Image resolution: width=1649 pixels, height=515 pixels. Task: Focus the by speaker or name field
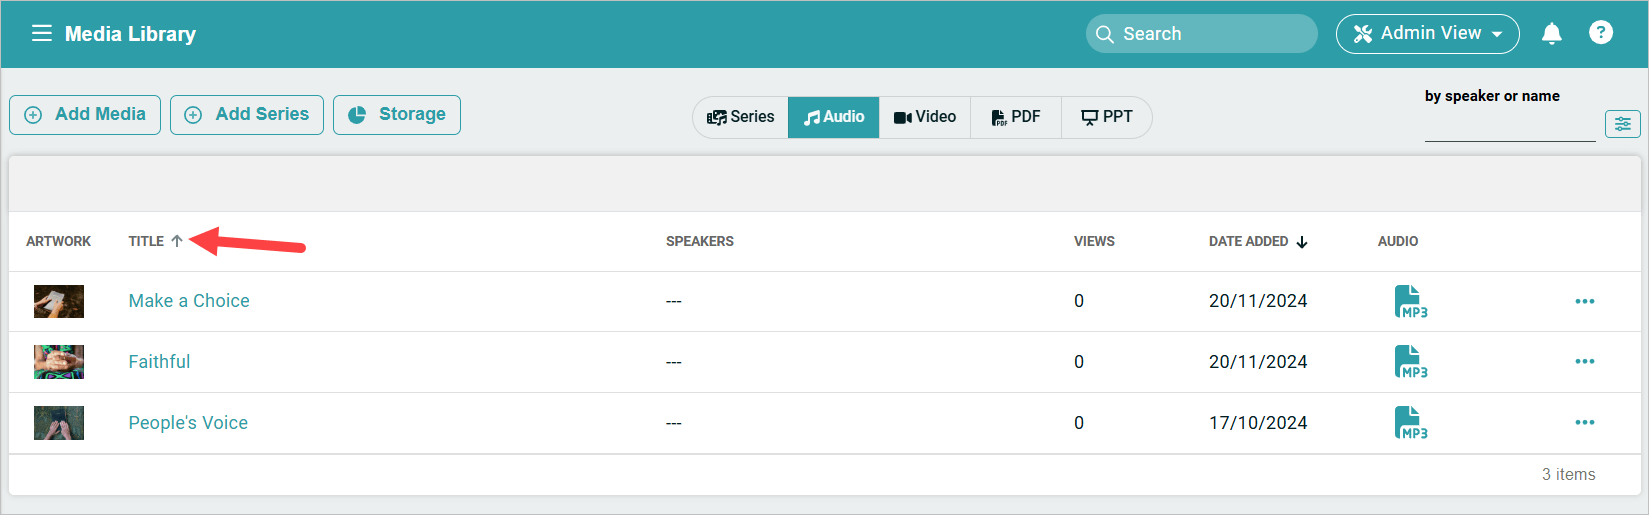[1510, 127]
